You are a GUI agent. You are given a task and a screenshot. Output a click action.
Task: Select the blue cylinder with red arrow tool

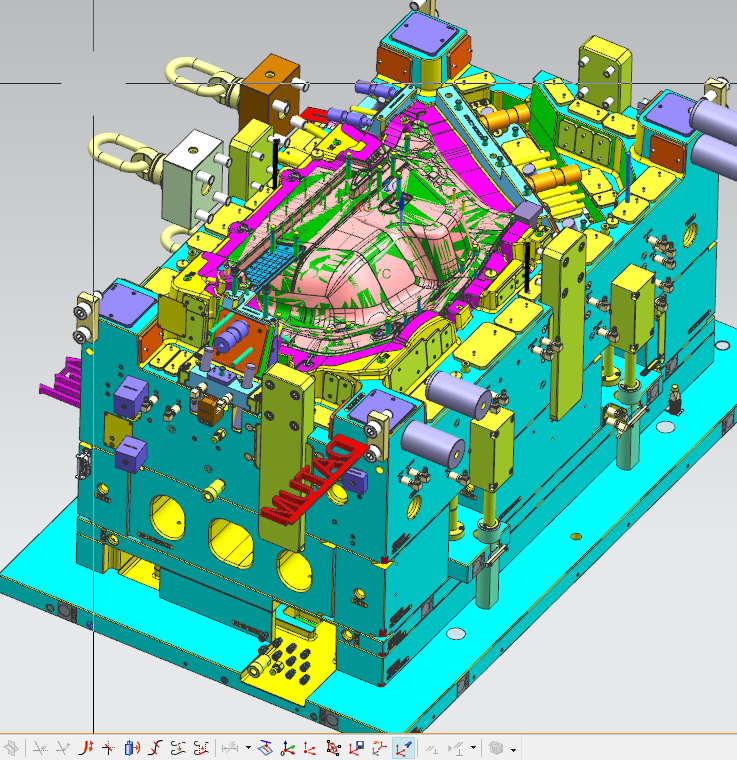[x=132, y=748]
